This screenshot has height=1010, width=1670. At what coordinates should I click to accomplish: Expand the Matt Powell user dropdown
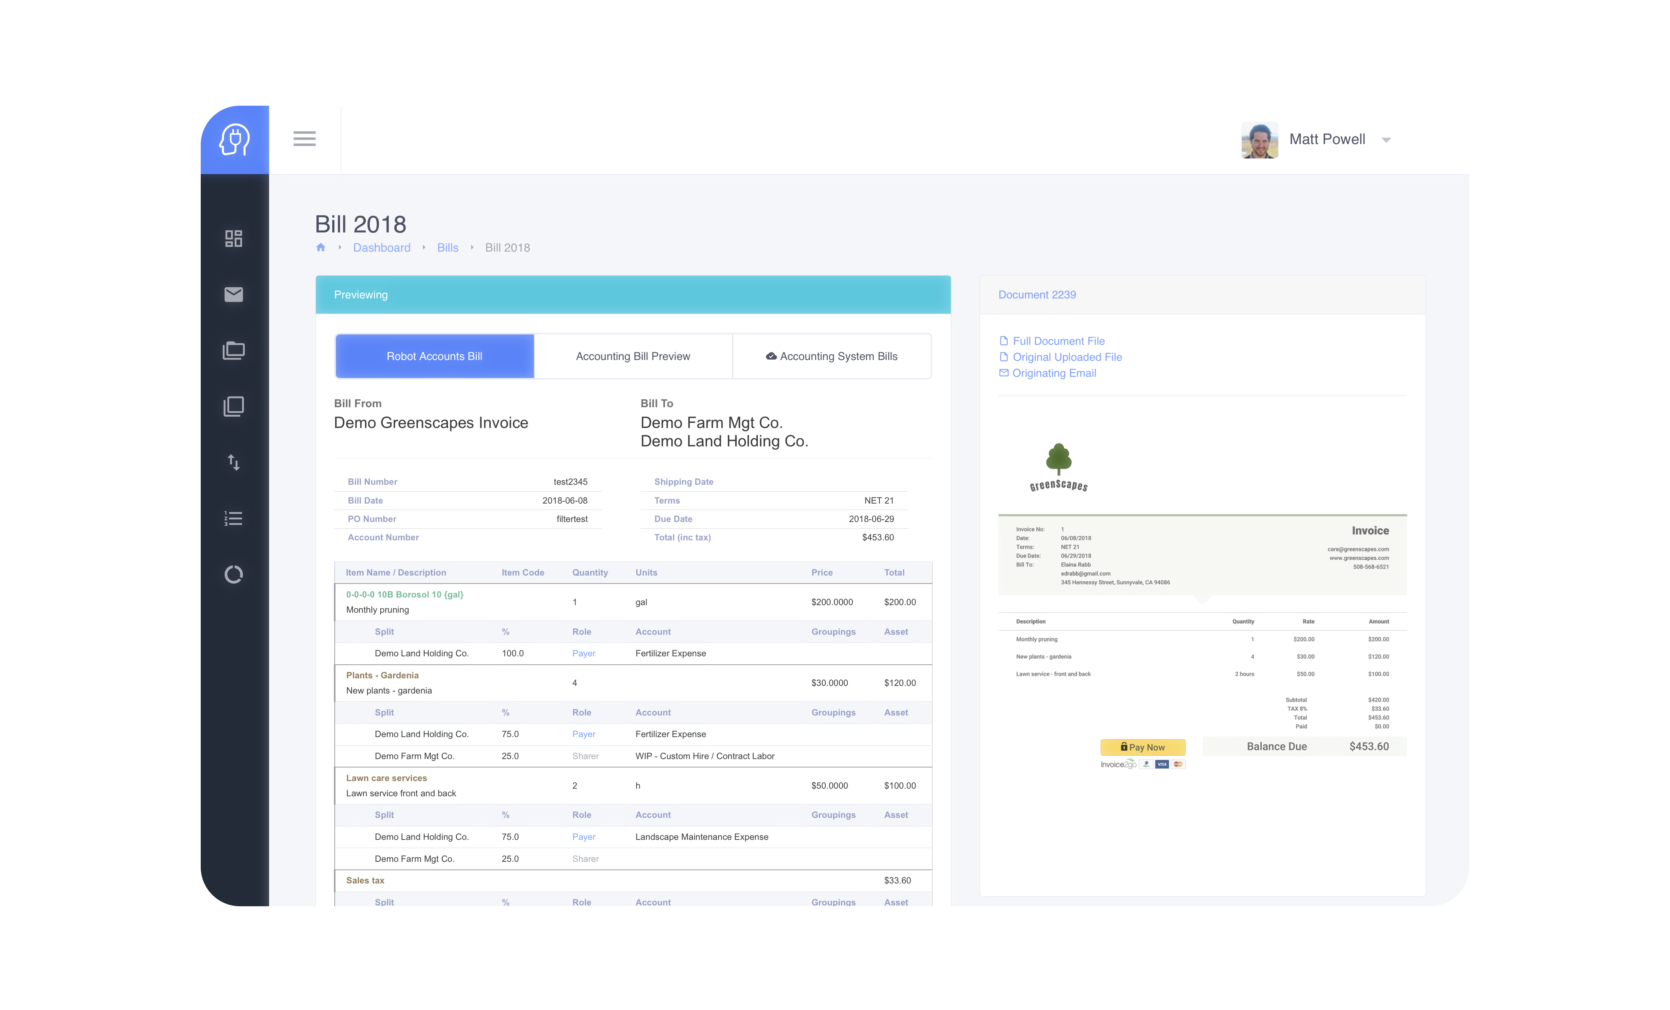pos(1385,140)
